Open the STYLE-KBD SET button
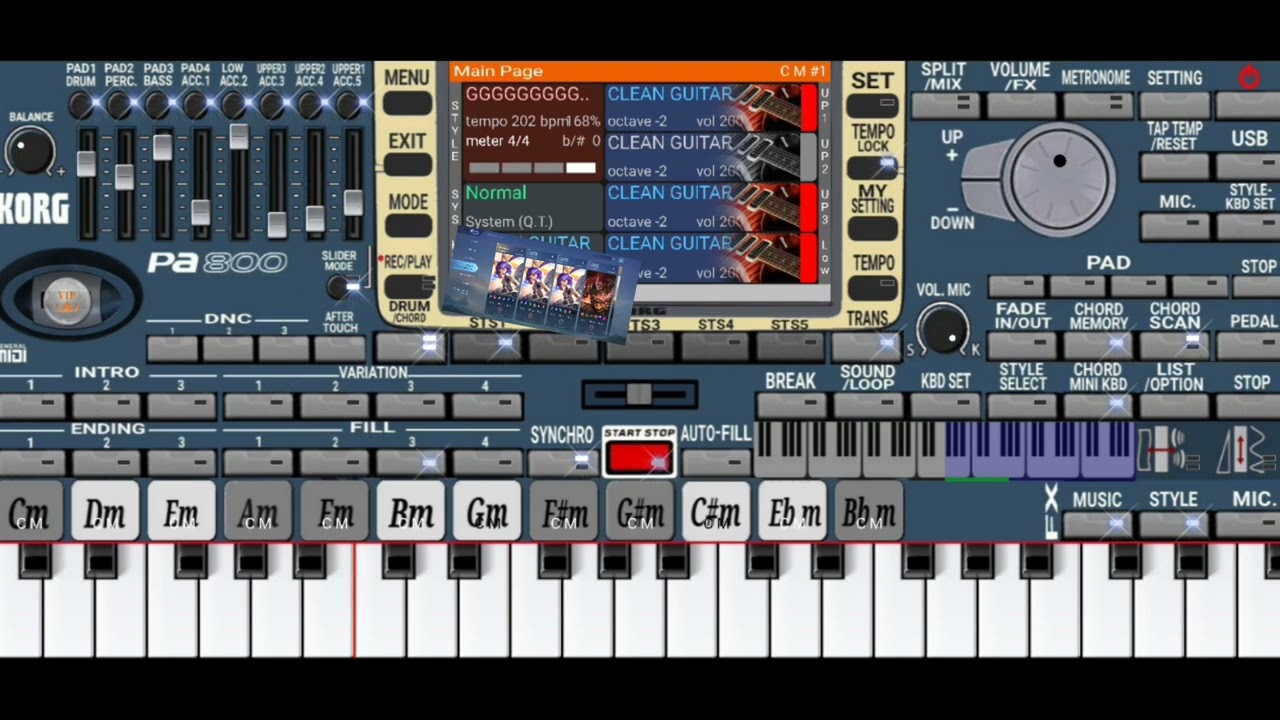The image size is (1280, 720). coord(1248,227)
